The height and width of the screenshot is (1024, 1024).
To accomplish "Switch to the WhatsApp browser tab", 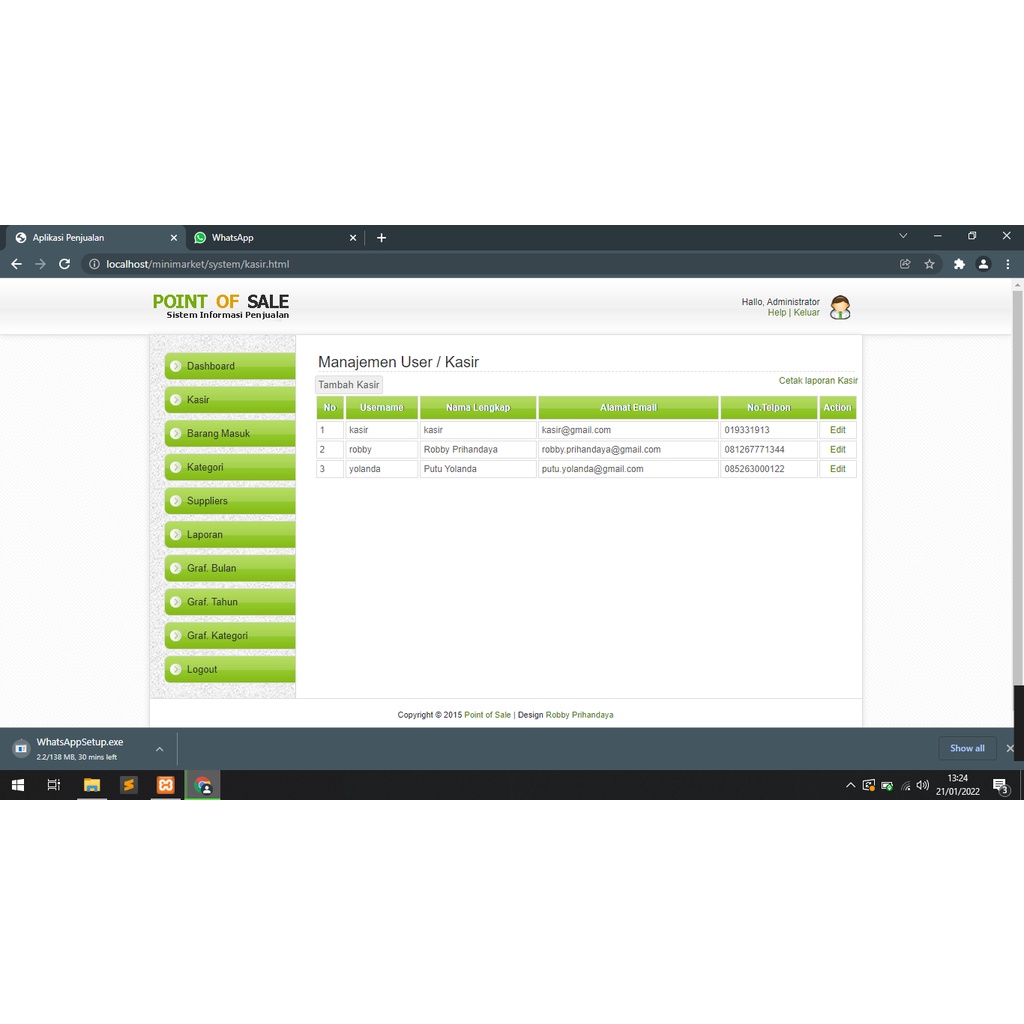I will click(x=274, y=238).
